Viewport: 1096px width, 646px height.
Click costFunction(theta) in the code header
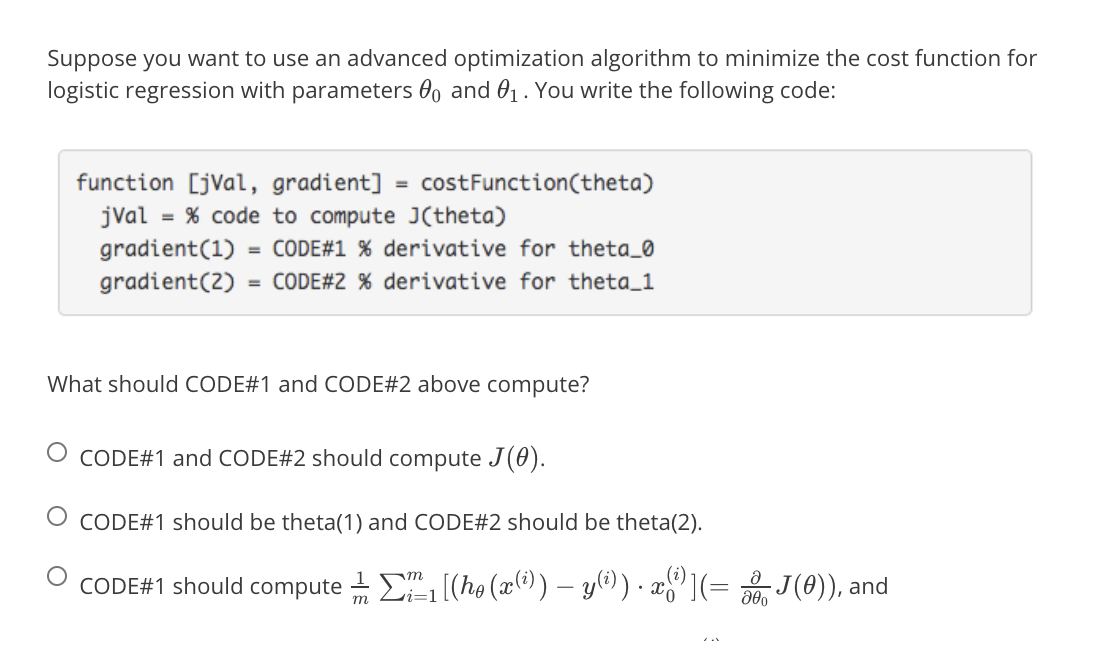[x=537, y=183]
